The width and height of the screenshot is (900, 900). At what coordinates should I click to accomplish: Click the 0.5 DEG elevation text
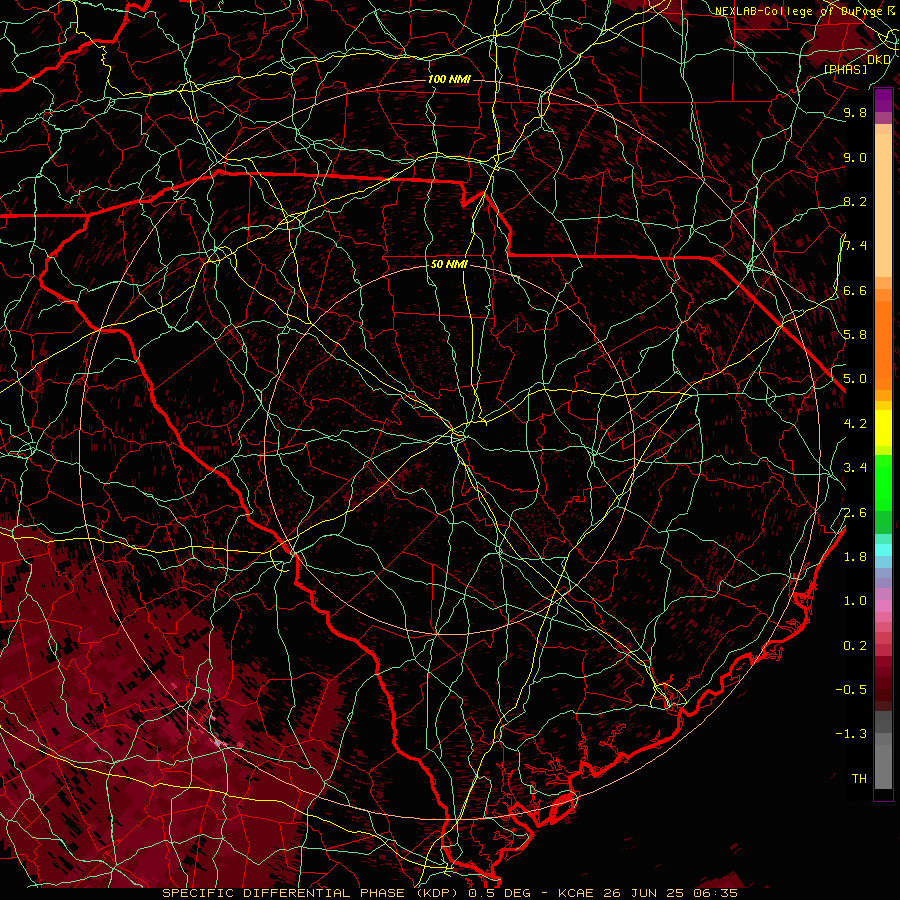point(500,893)
